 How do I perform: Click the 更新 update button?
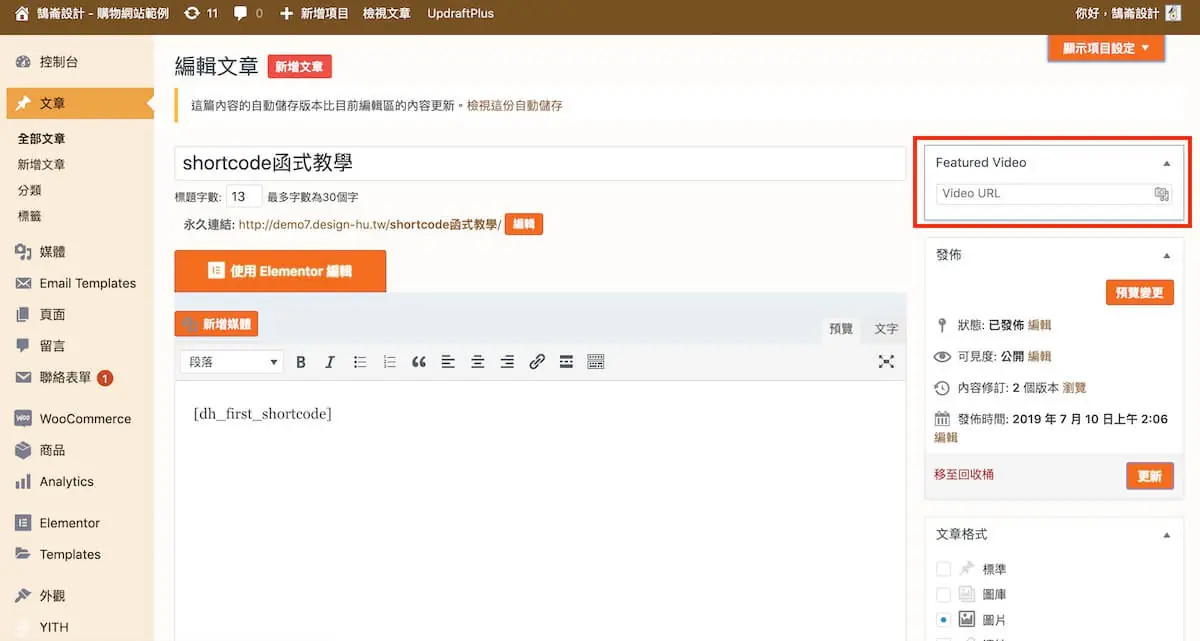1150,476
